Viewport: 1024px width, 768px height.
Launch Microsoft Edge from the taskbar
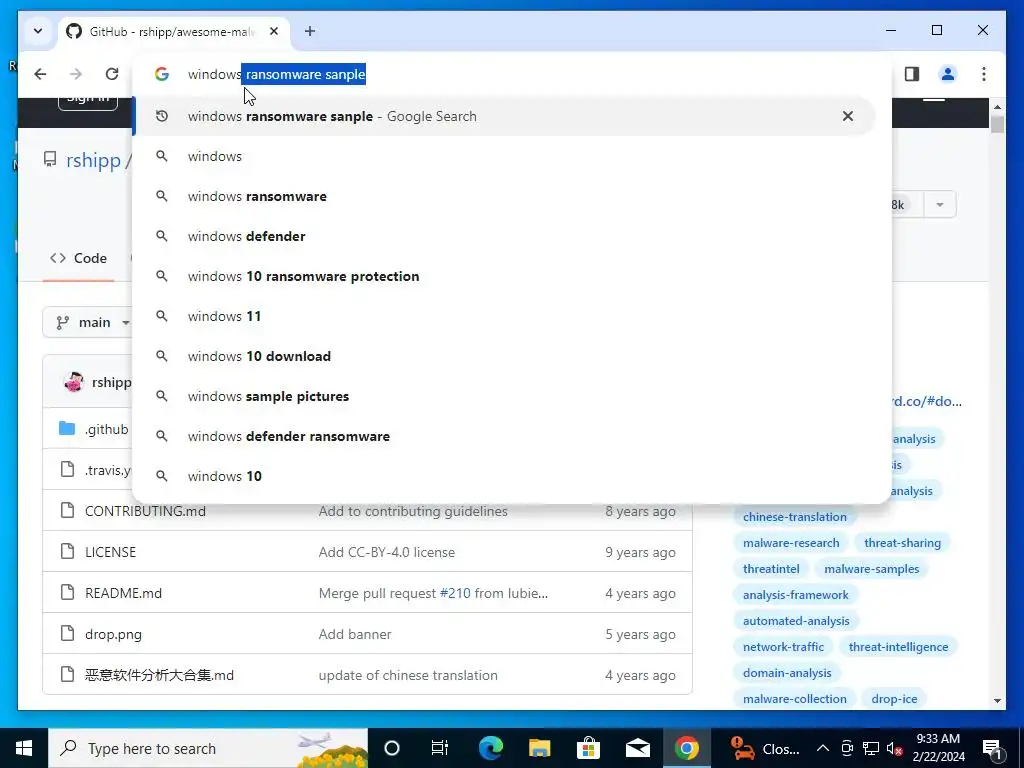490,748
